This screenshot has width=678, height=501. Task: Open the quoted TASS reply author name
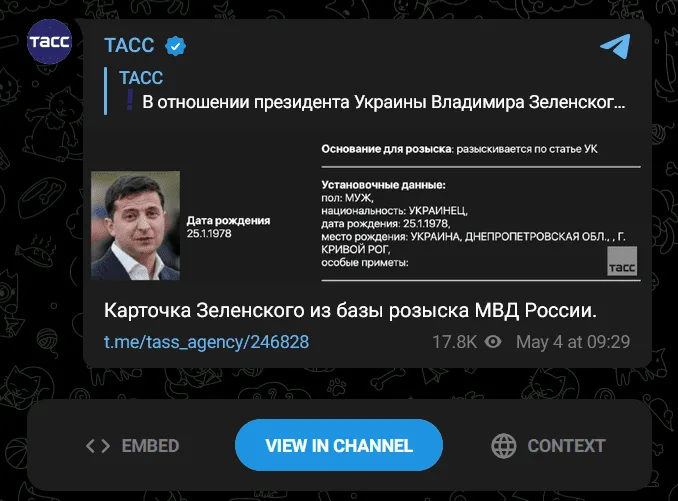click(x=141, y=78)
